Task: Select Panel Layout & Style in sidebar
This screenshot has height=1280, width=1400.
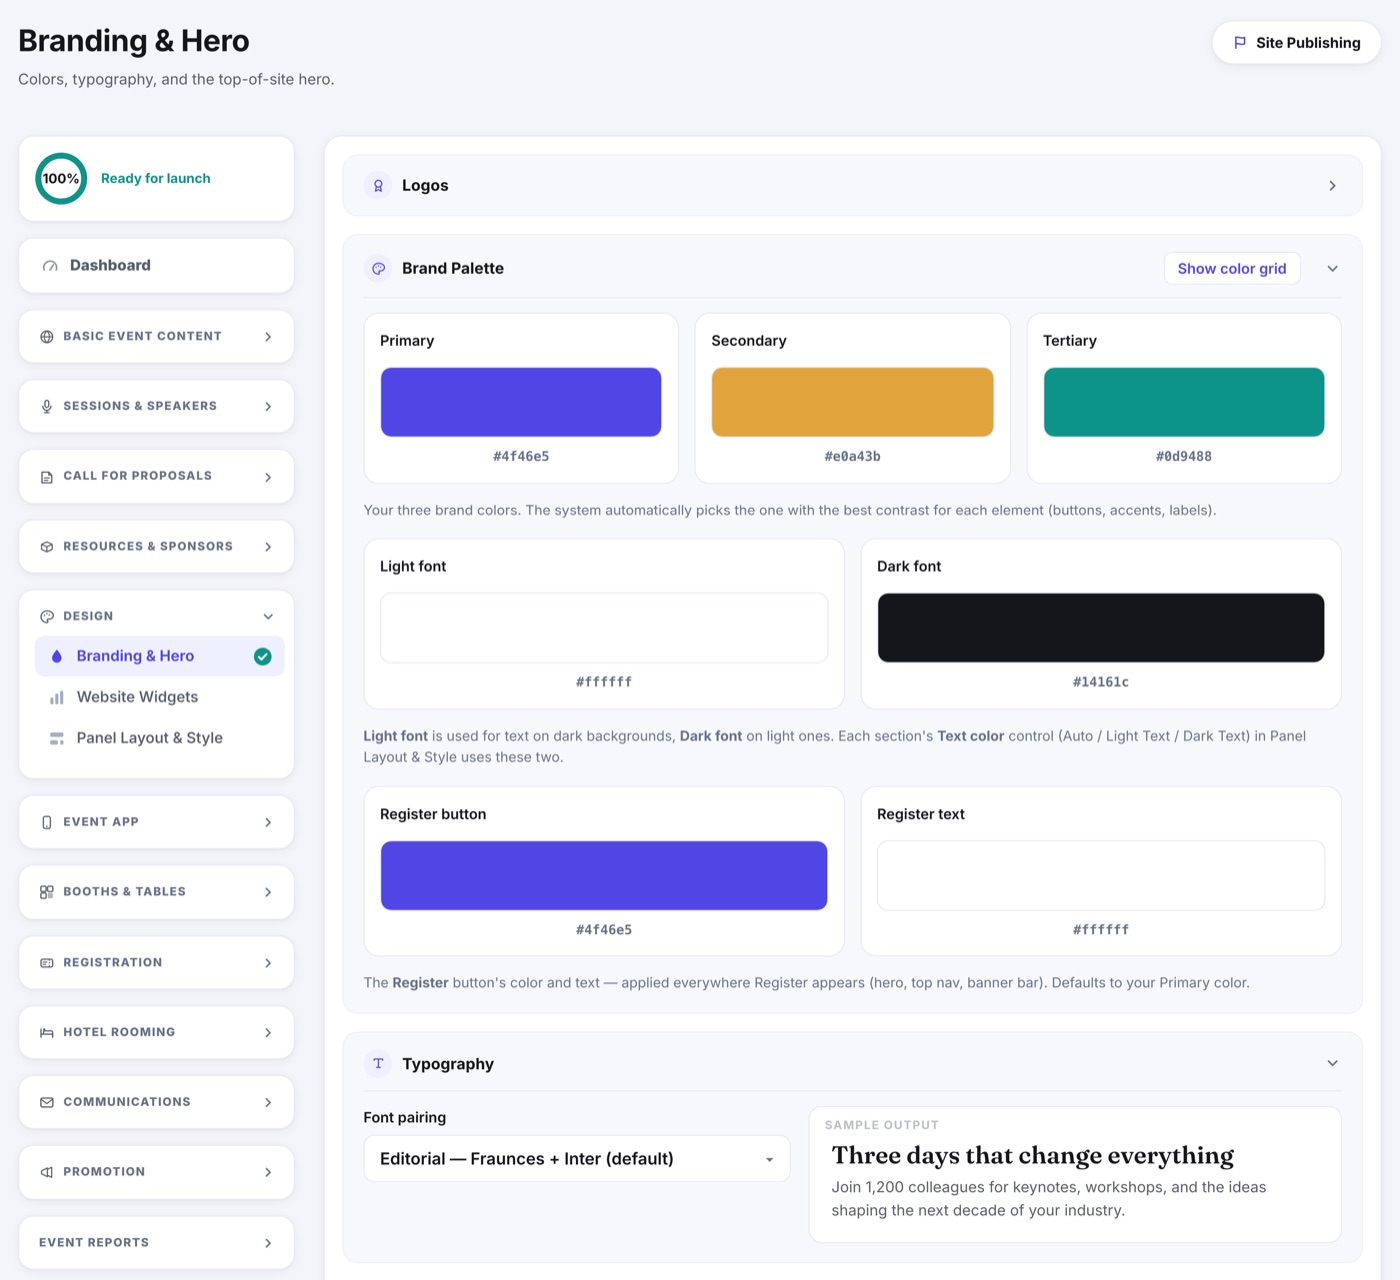Action: point(160,738)
